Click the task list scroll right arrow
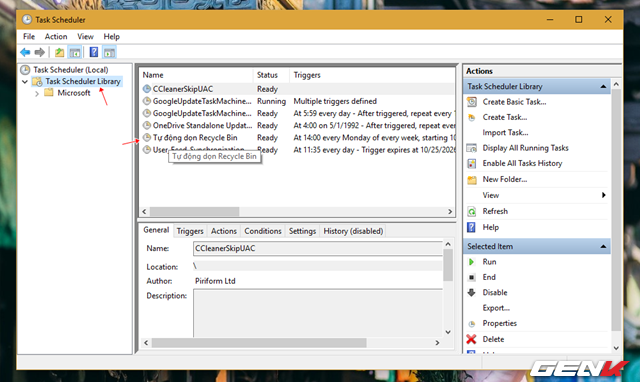Viewport: 640px width, 382px height. click(450, 211)
